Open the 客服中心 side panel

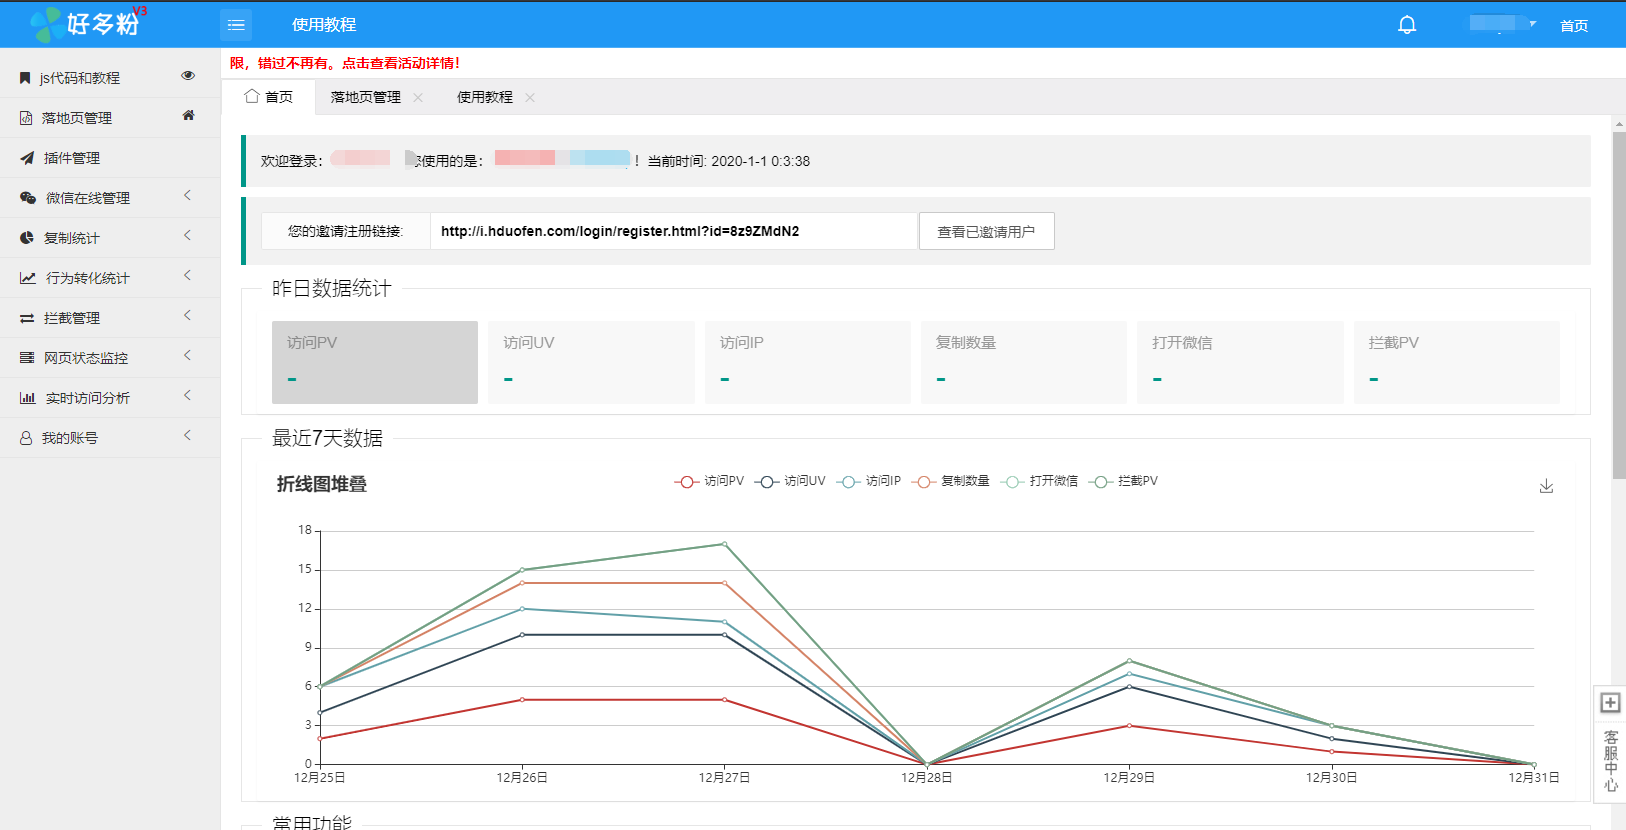point(1610,761)
